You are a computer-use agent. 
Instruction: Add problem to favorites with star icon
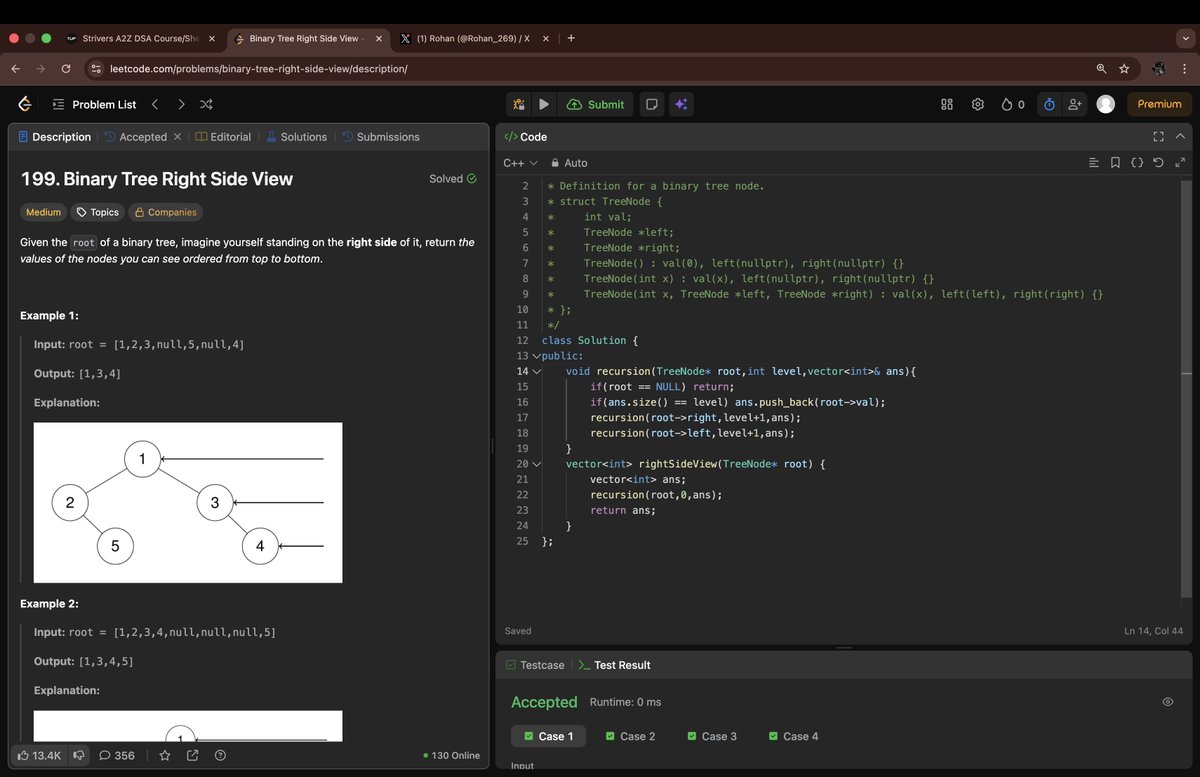click(x=165, y=755)
